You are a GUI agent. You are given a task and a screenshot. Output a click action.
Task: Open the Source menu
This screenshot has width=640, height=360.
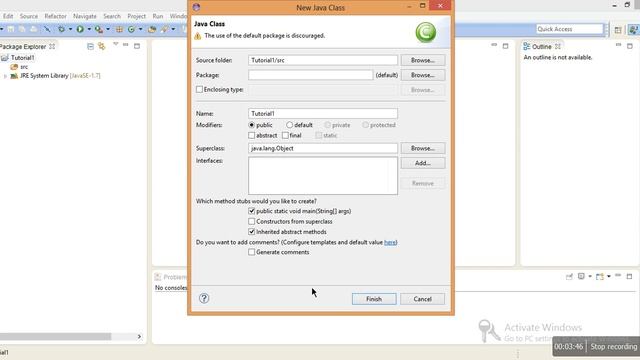point(29,16)
